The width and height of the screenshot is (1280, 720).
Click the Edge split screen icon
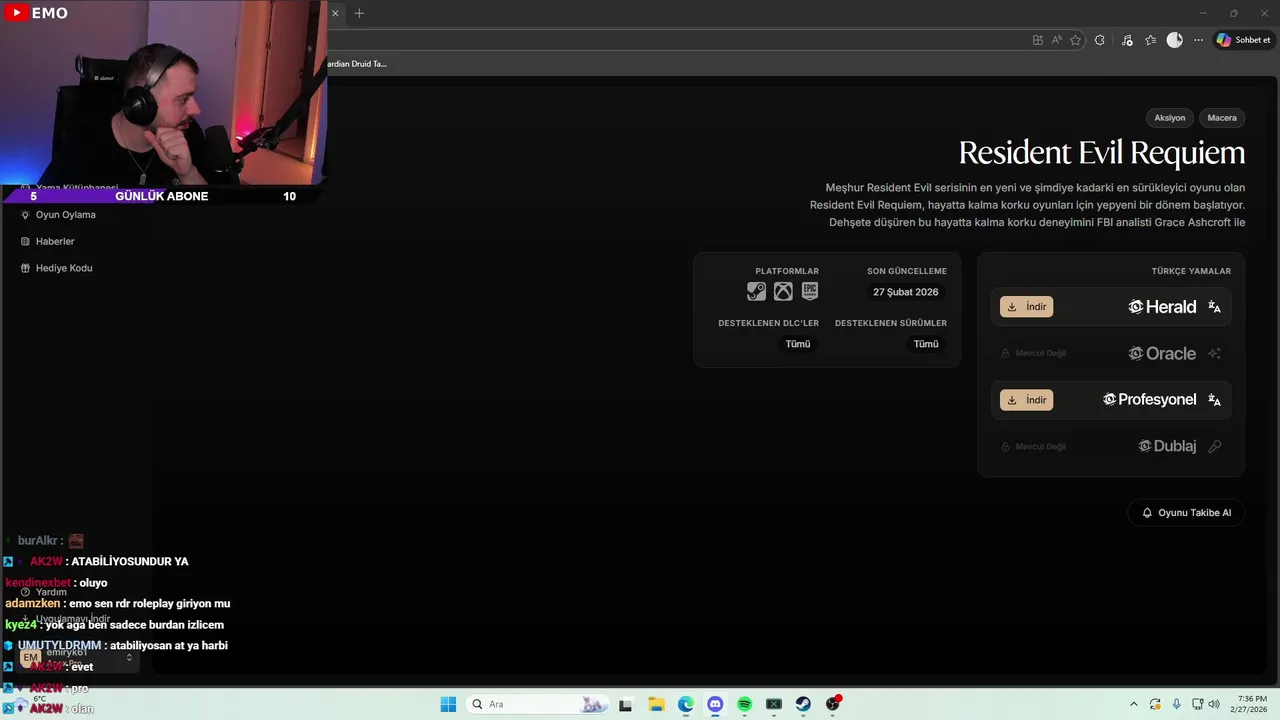click(x=1038, y=40)
